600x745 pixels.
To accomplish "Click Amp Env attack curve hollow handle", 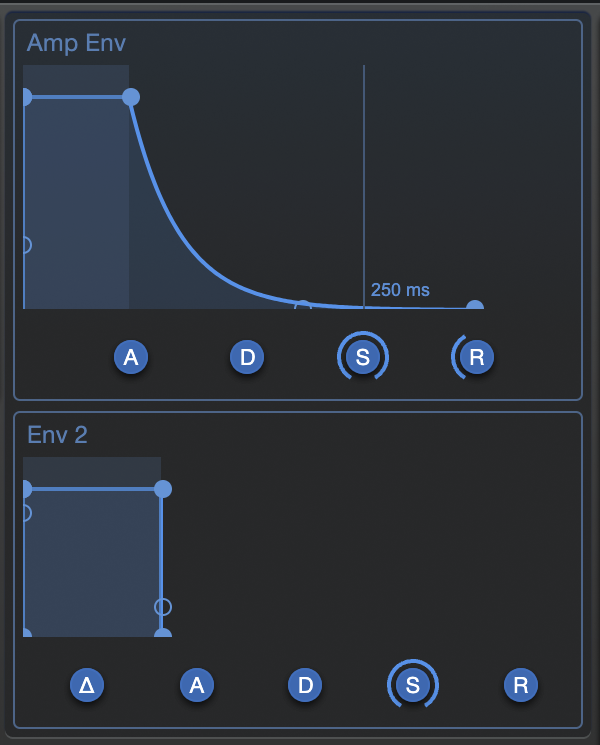I will pos(27,245).
